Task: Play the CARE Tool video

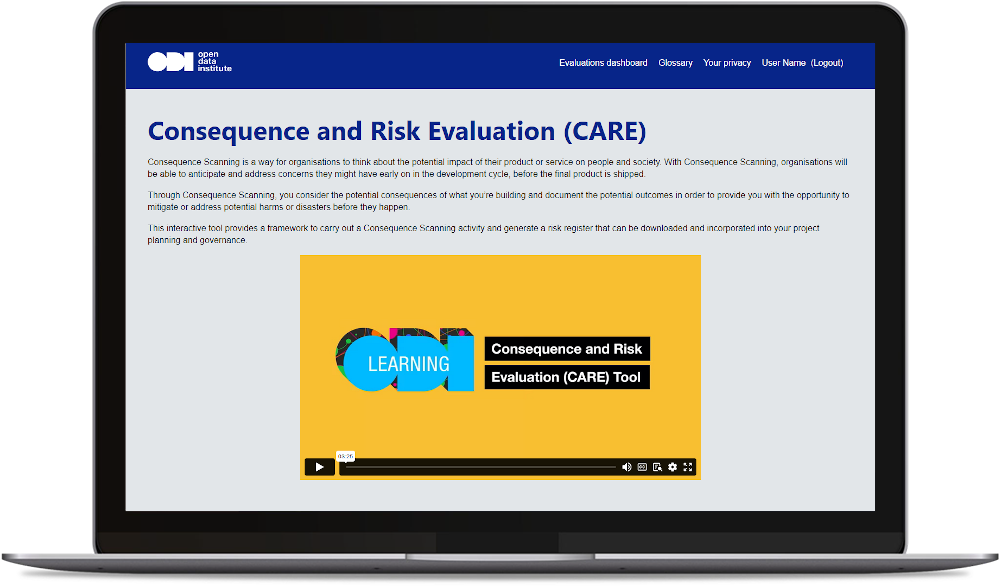Action: (320, 467)
